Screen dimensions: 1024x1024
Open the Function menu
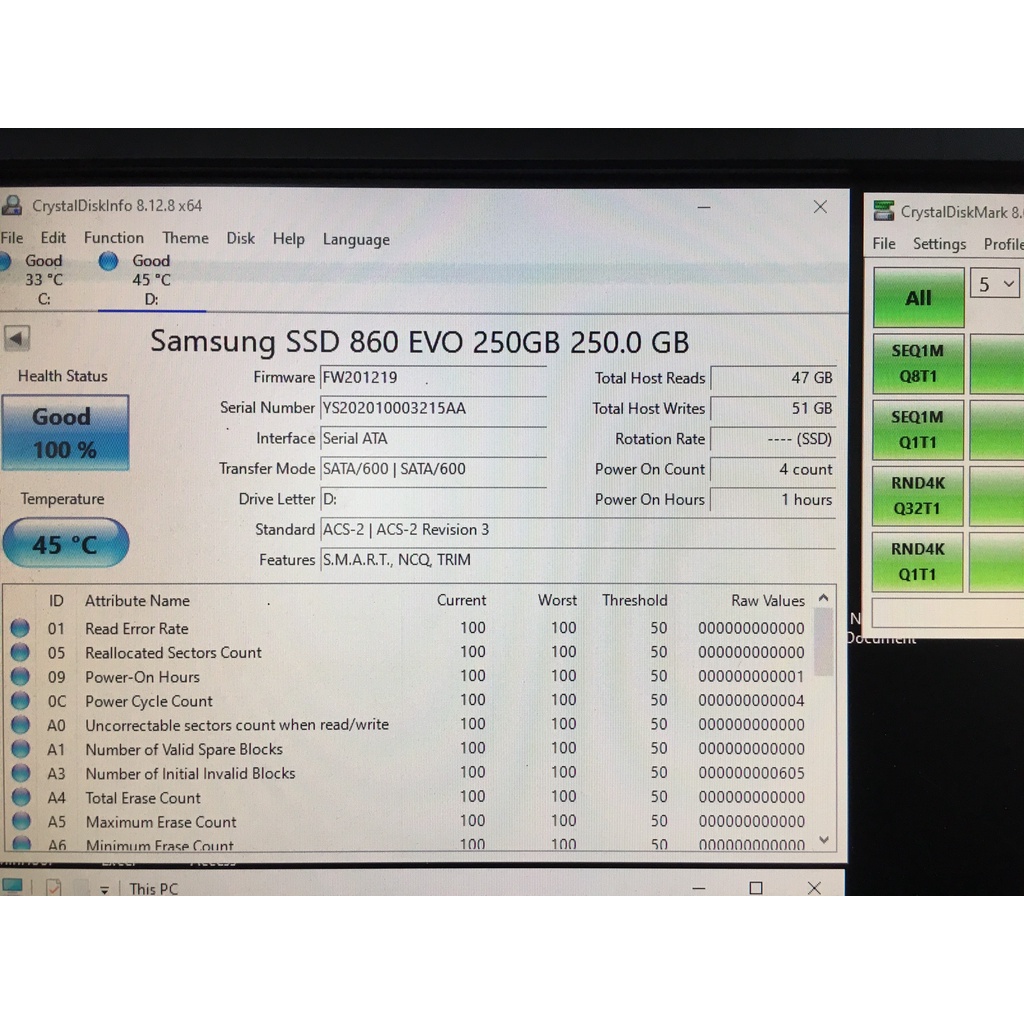[114, 238]
